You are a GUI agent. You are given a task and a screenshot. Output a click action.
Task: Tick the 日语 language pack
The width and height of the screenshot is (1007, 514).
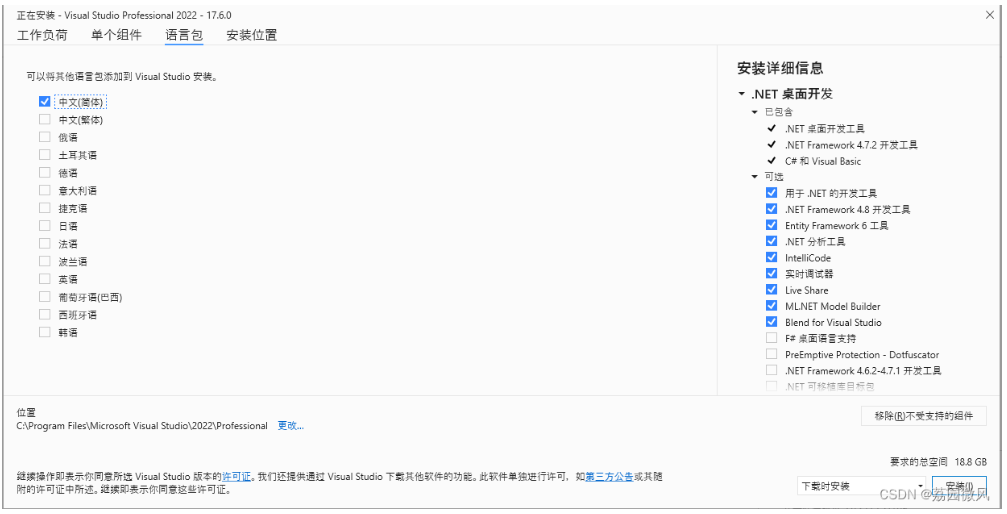pos(44,226)
